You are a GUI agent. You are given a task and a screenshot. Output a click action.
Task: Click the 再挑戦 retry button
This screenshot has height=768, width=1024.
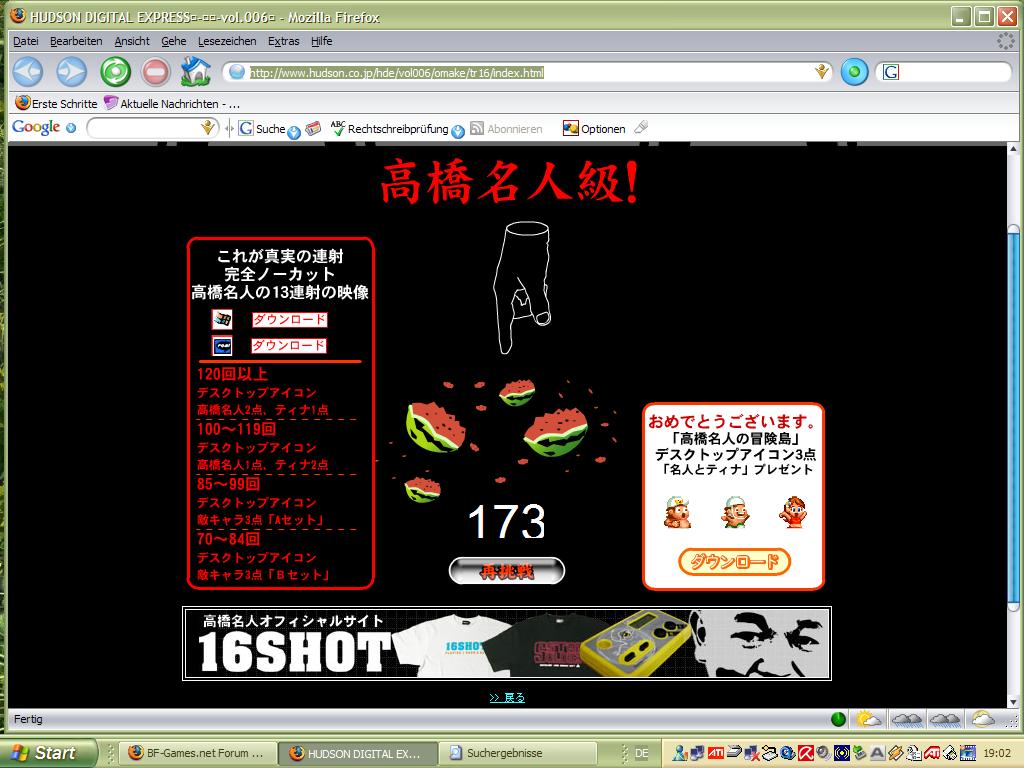pos(507,571)
